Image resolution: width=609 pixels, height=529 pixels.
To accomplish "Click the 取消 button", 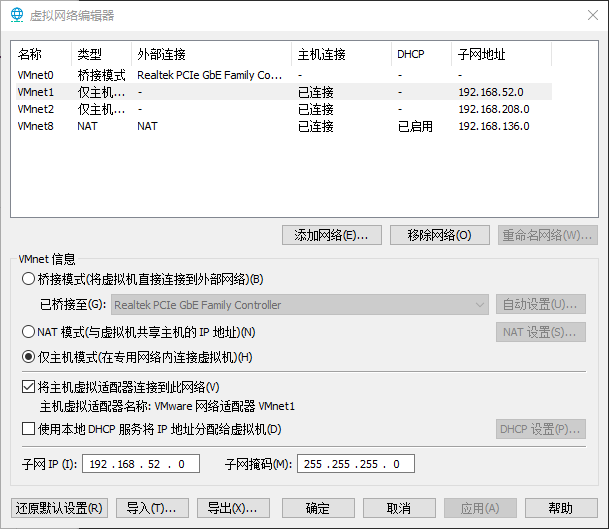I will [399, 508].
